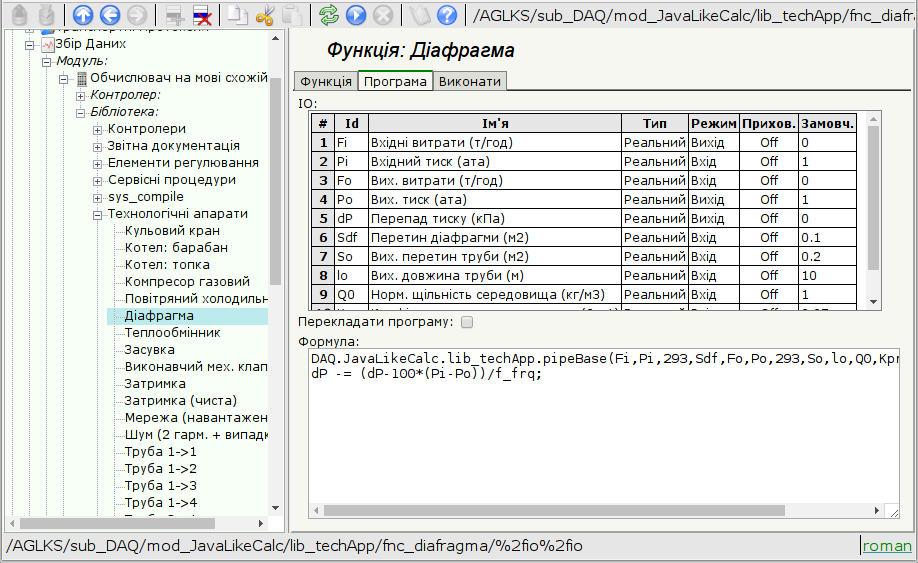This screenshot has width=918, height=563.
Task: Click inside the Формула text editor
Action: click(604, 425)
